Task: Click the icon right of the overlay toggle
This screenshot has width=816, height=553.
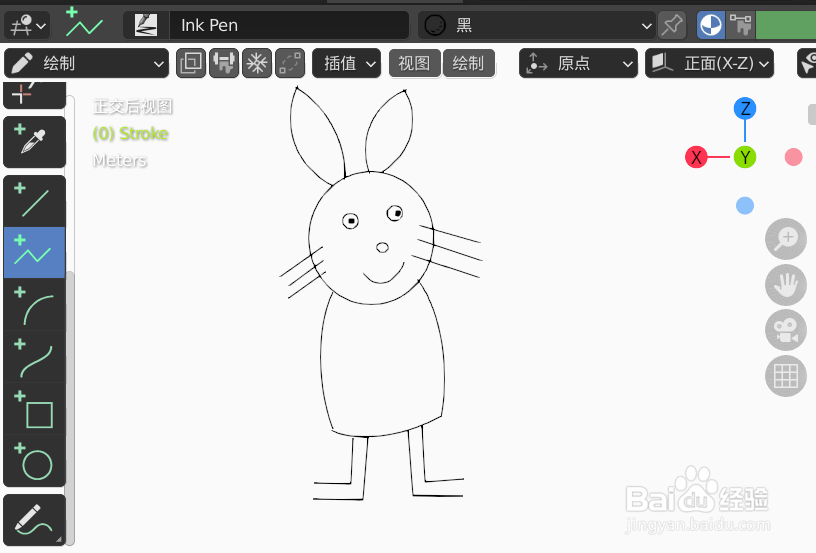Action: tap(740, 25)
